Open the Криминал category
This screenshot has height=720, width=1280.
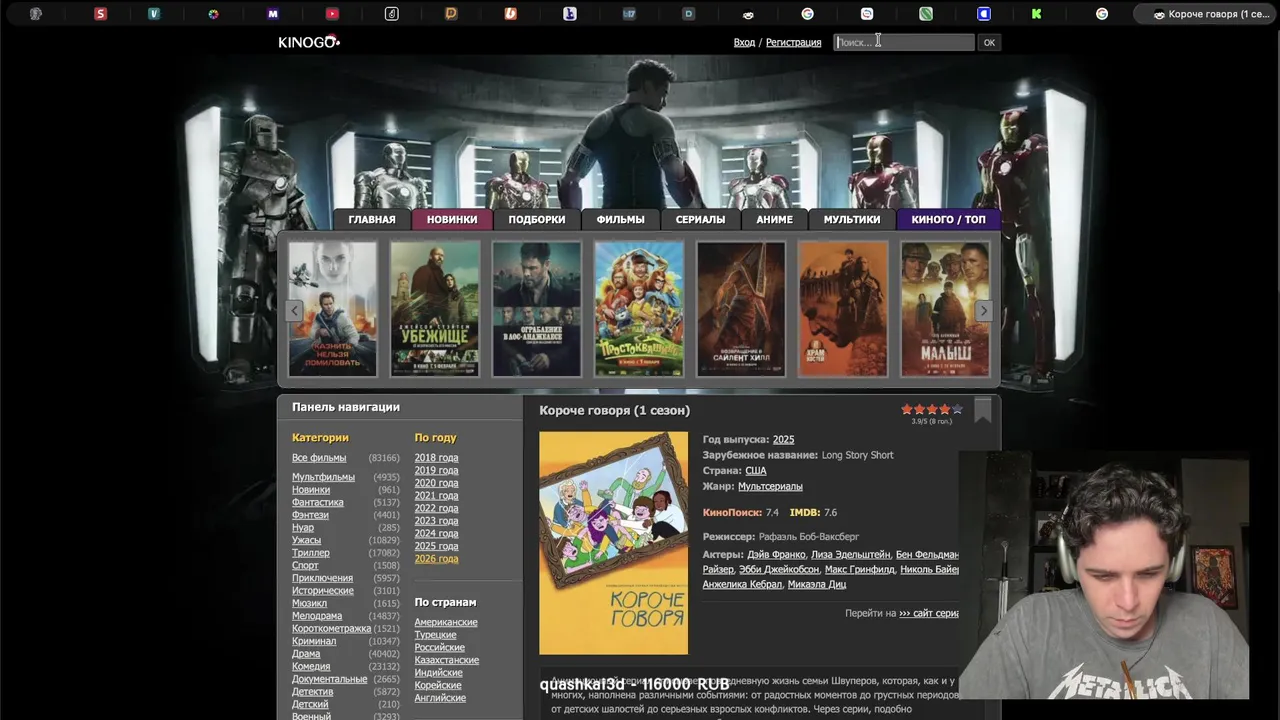coord(314,641)
